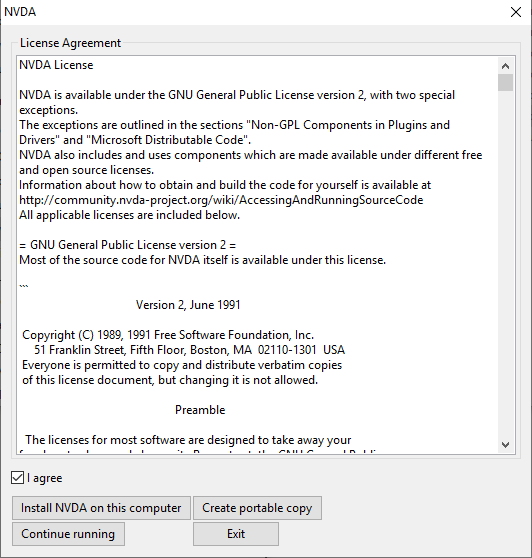The width and height of the screenshot is (532, 558).
Task: Uncheck the I agree checkbox
Action: pos(17,478)
